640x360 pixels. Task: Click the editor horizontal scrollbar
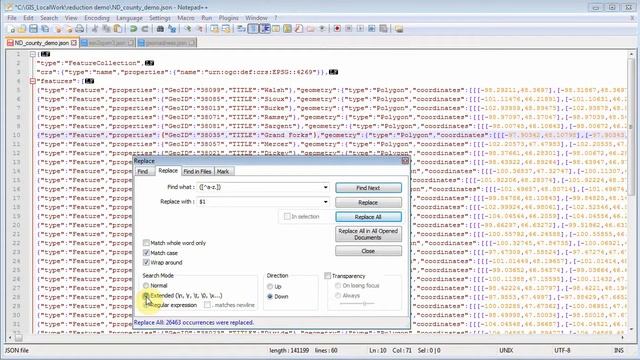click(316, 338)
